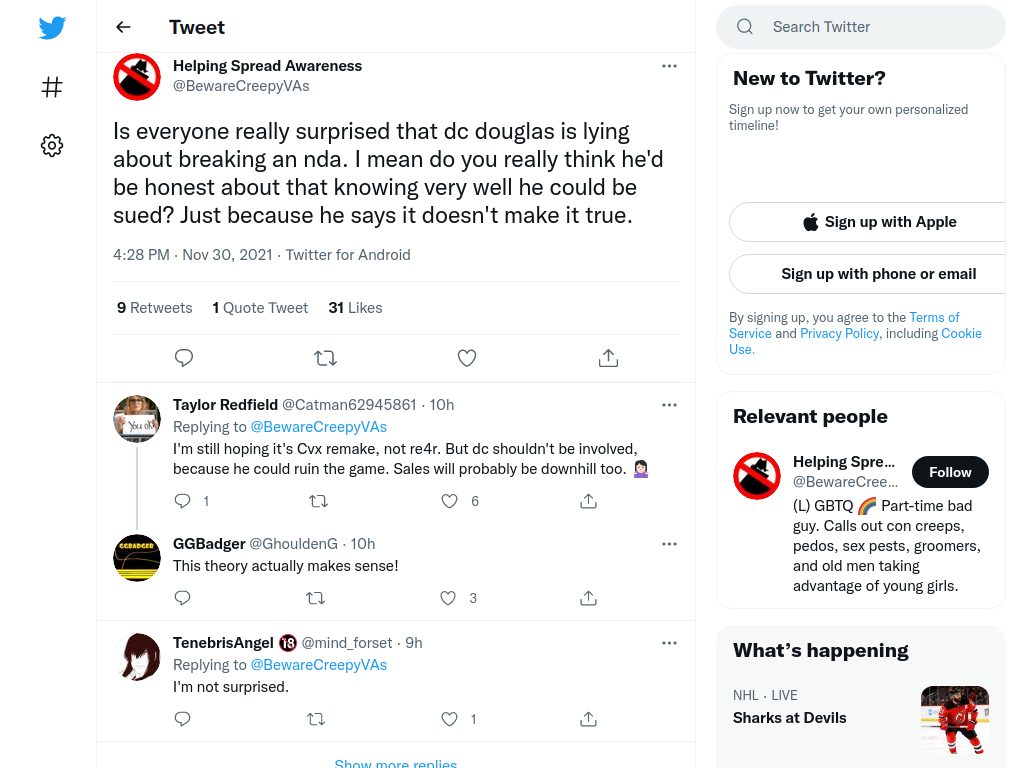The height and width of the screenshot is (768, 1024).
Task: Retweet the main tweet
Action: [325, 358]
